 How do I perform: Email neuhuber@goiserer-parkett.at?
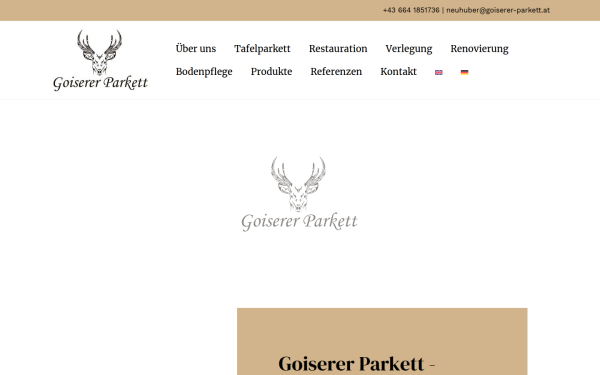pos(498,10)
